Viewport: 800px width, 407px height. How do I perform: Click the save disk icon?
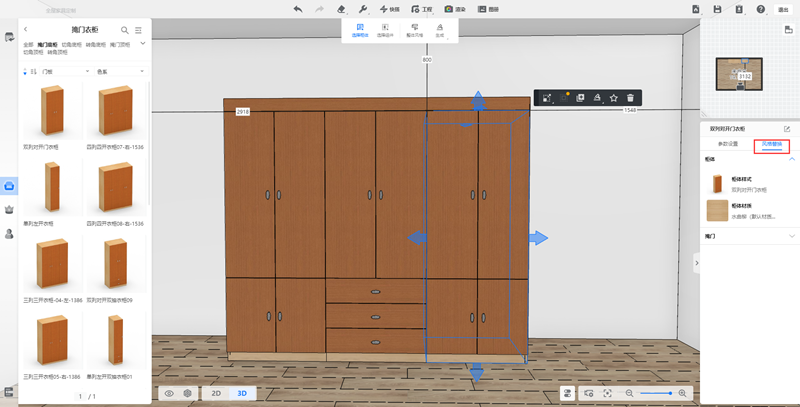[717, 8]
